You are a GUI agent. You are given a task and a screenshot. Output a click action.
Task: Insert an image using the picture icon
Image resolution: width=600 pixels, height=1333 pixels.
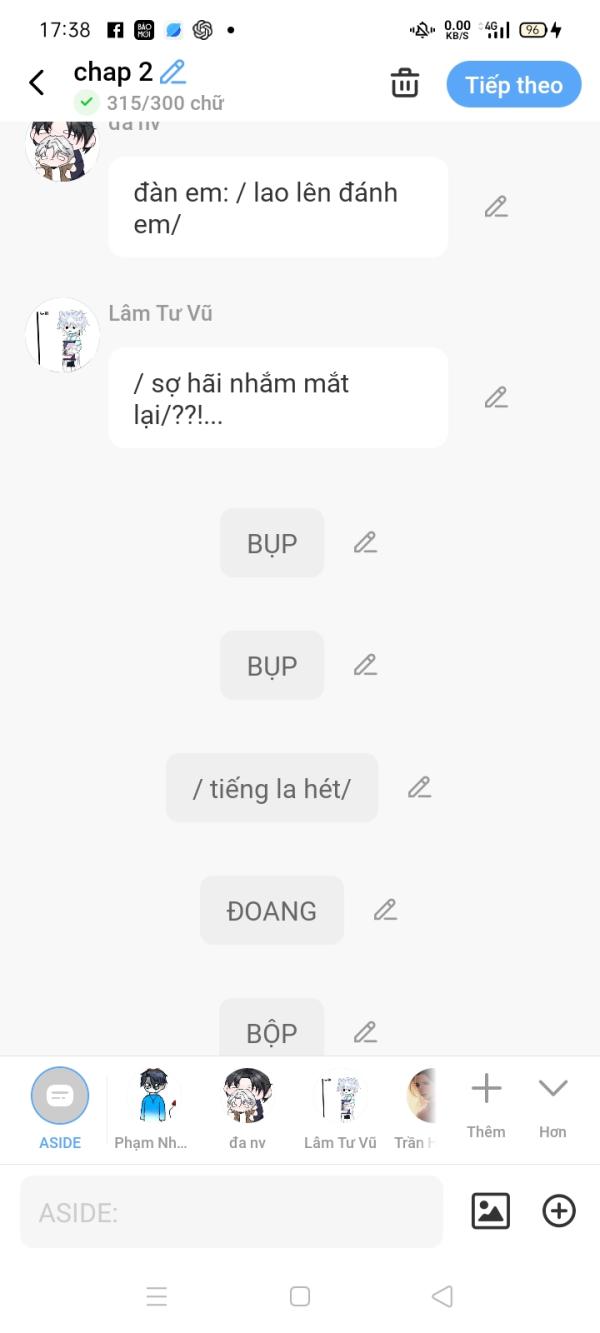pos(491,1211)
